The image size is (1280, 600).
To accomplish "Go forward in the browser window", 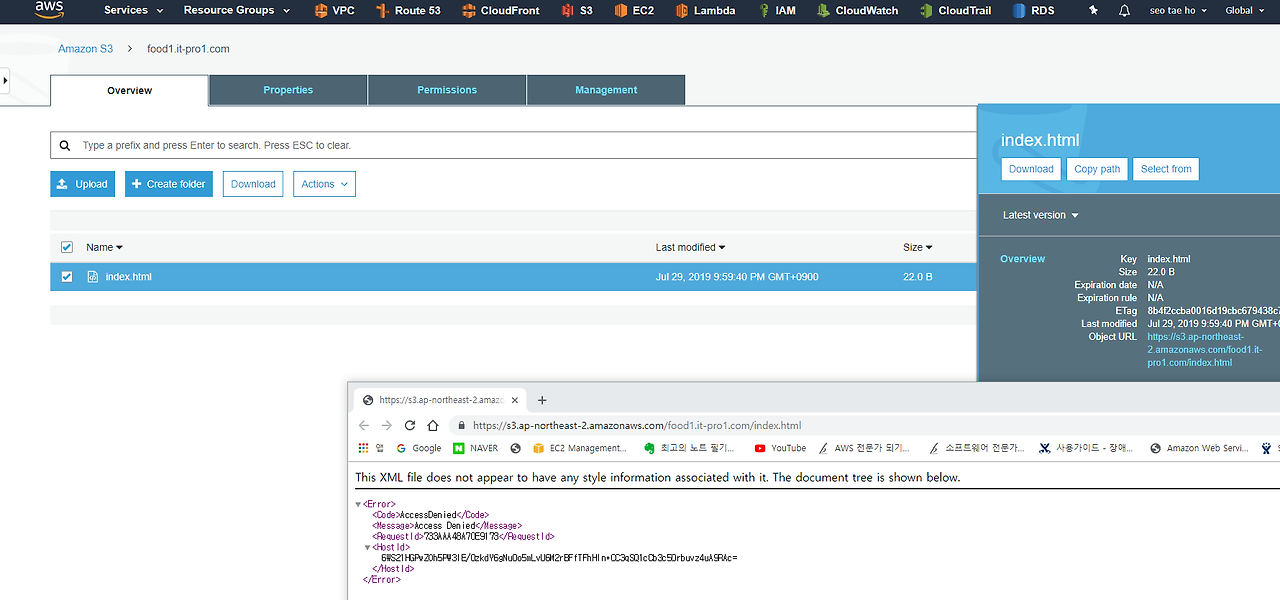I will point(387,425).
